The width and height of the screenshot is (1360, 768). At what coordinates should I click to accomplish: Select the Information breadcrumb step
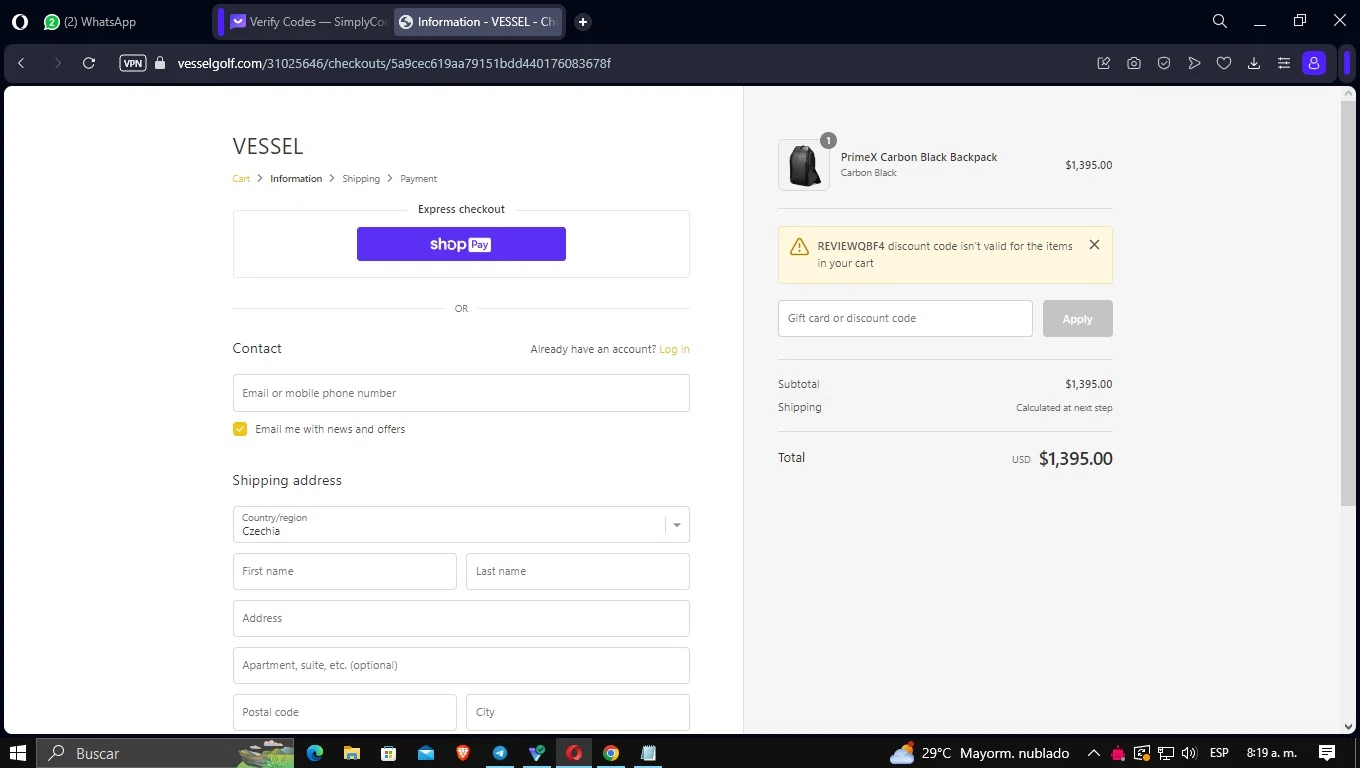tap(296, 179)
